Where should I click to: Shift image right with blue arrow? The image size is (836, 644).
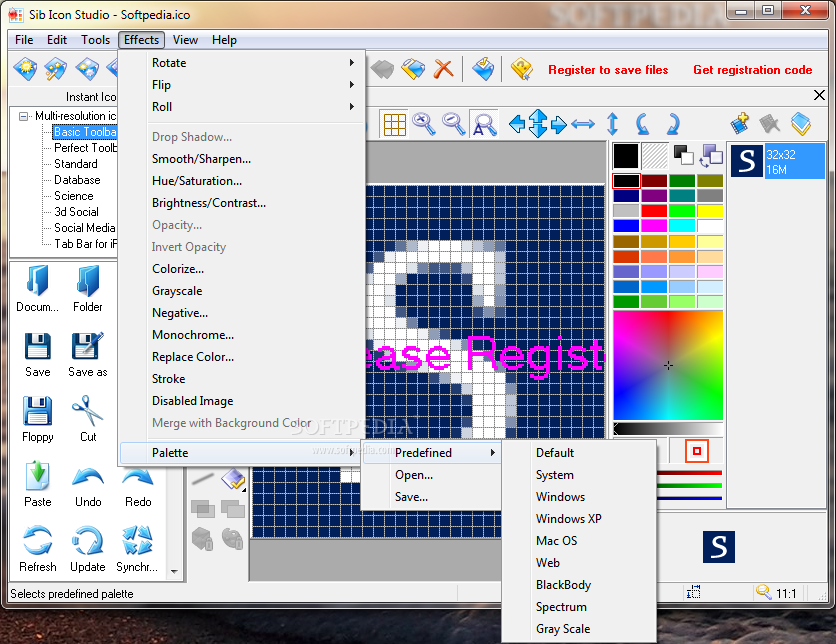(x=558, y=124)
